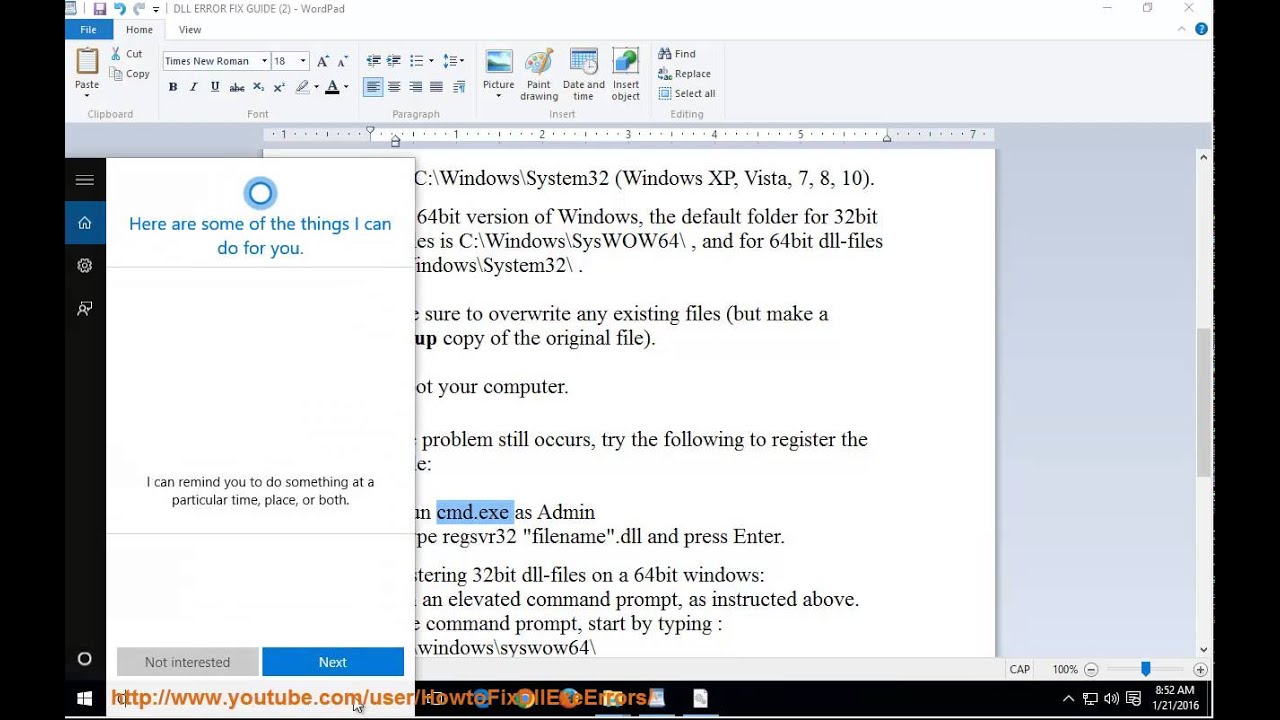Image resolution: width=1280 pixels, height=720 pixels.
Task: Save the document from quick access toolbar
Action: click(99, 9)
